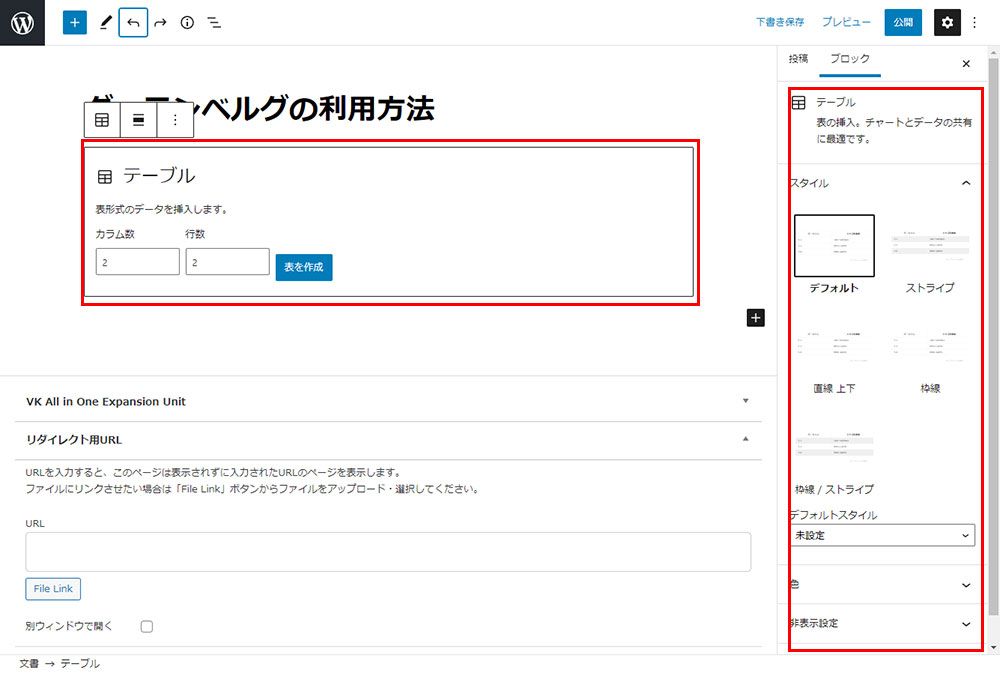Click the 表を作成 button
The height and width of the screenshot is (673, 1000).
[304, 267]
